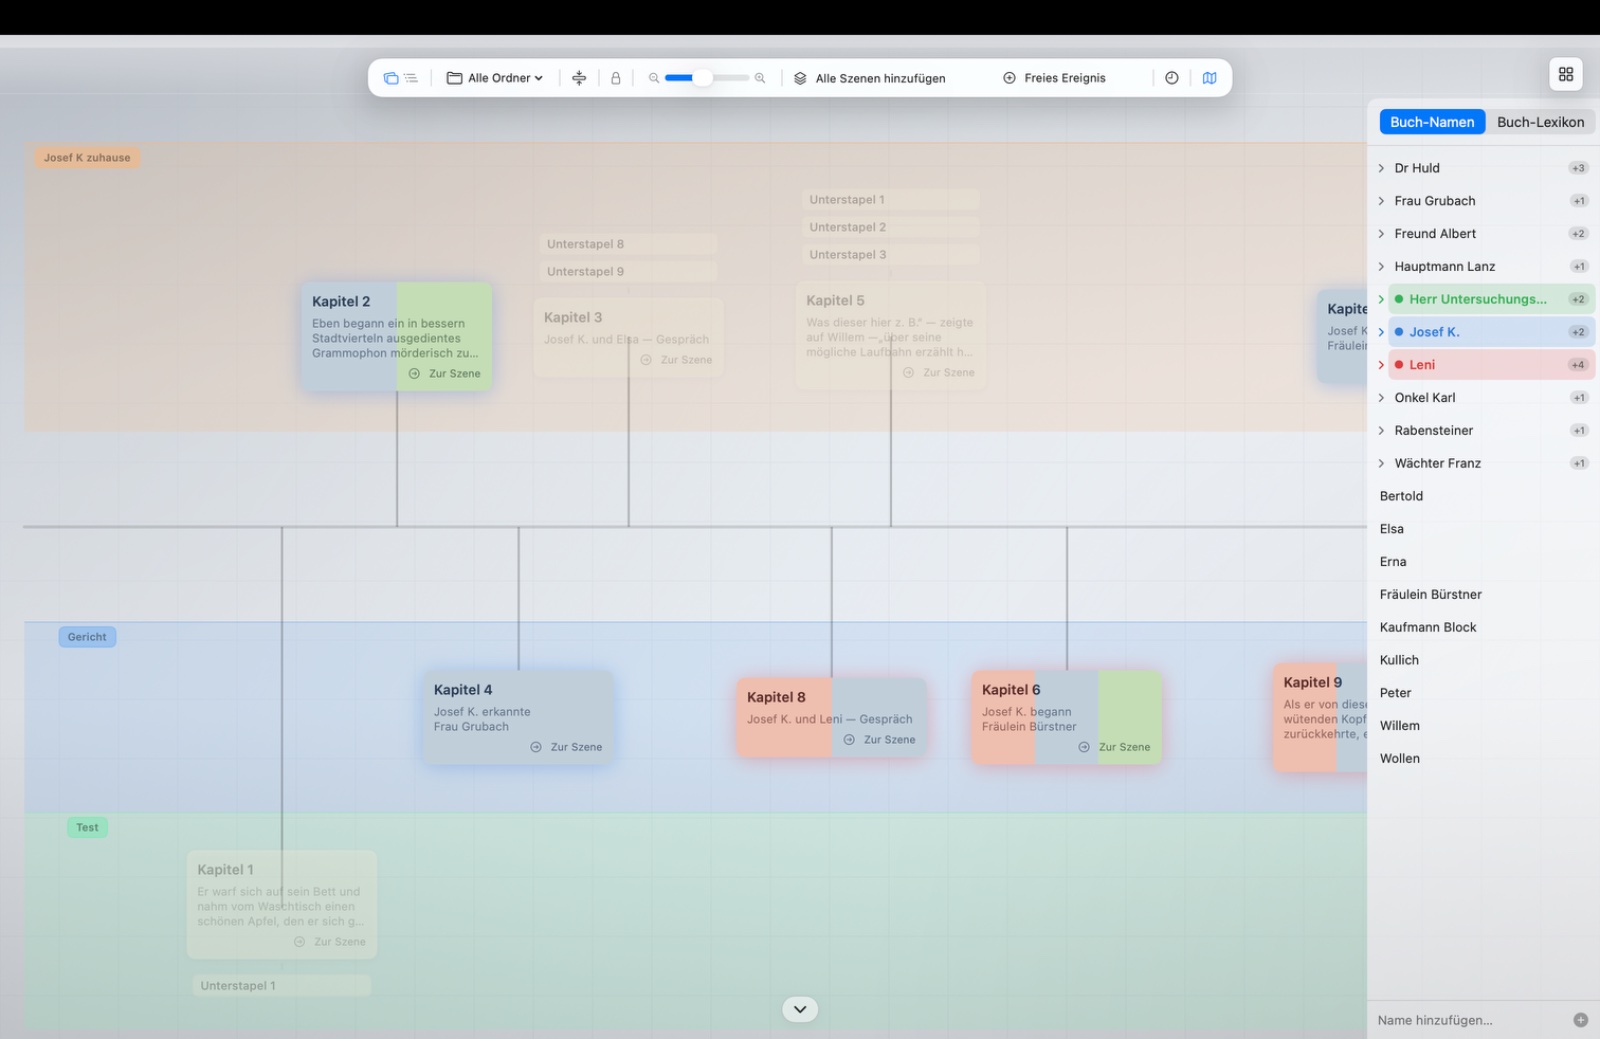Click Alle Szenen hinzufügen
The width and height of the screenshot is (1600, 1039).
click(x=870, y=78)
